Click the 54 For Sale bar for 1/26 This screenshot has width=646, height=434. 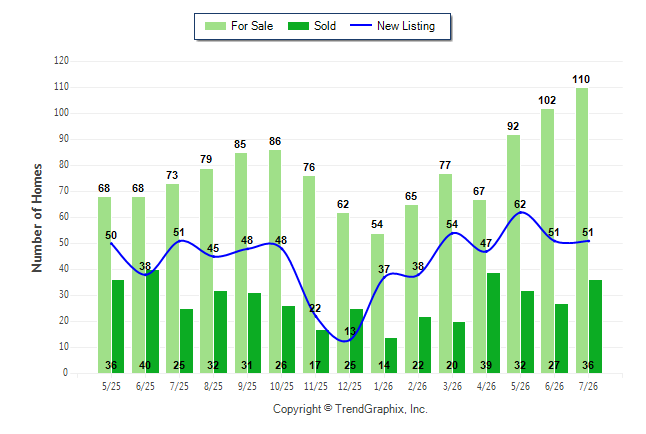[x=377, y=304]
